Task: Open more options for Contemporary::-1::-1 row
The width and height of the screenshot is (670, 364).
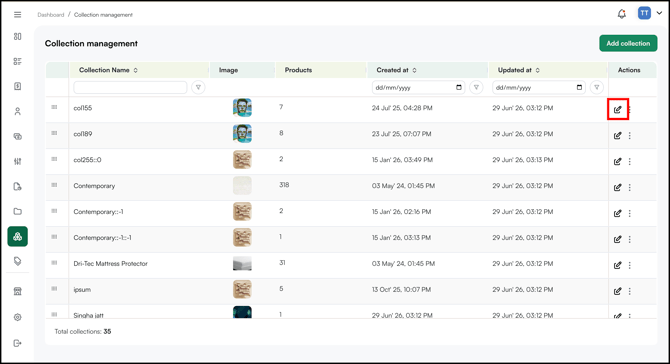Action: coord(629,239)
